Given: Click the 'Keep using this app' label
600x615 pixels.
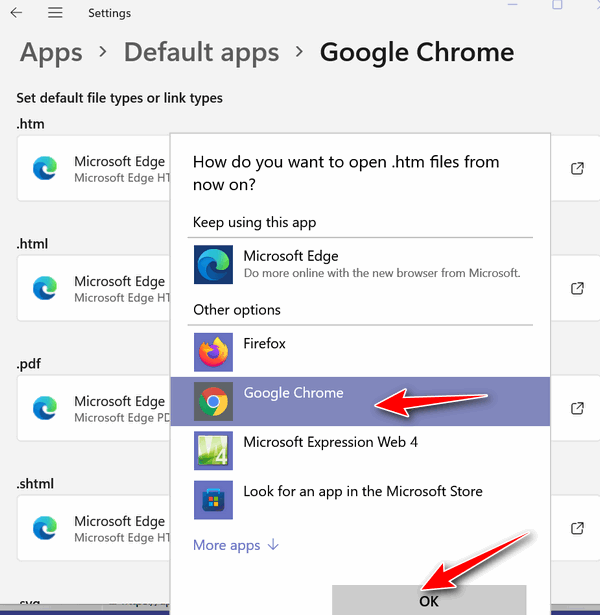Looking at the screenshot, I should coord(254,222).
